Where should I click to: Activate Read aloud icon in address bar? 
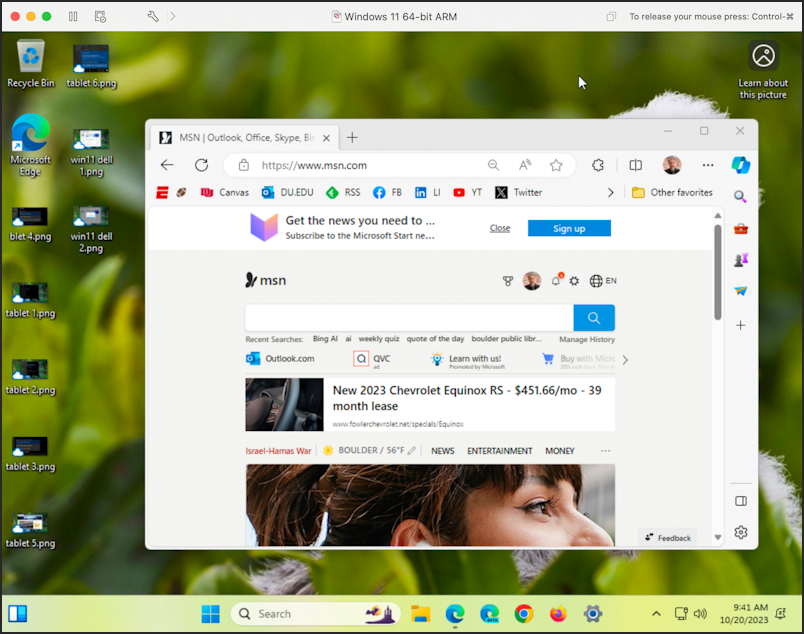[x=525, y=165]
